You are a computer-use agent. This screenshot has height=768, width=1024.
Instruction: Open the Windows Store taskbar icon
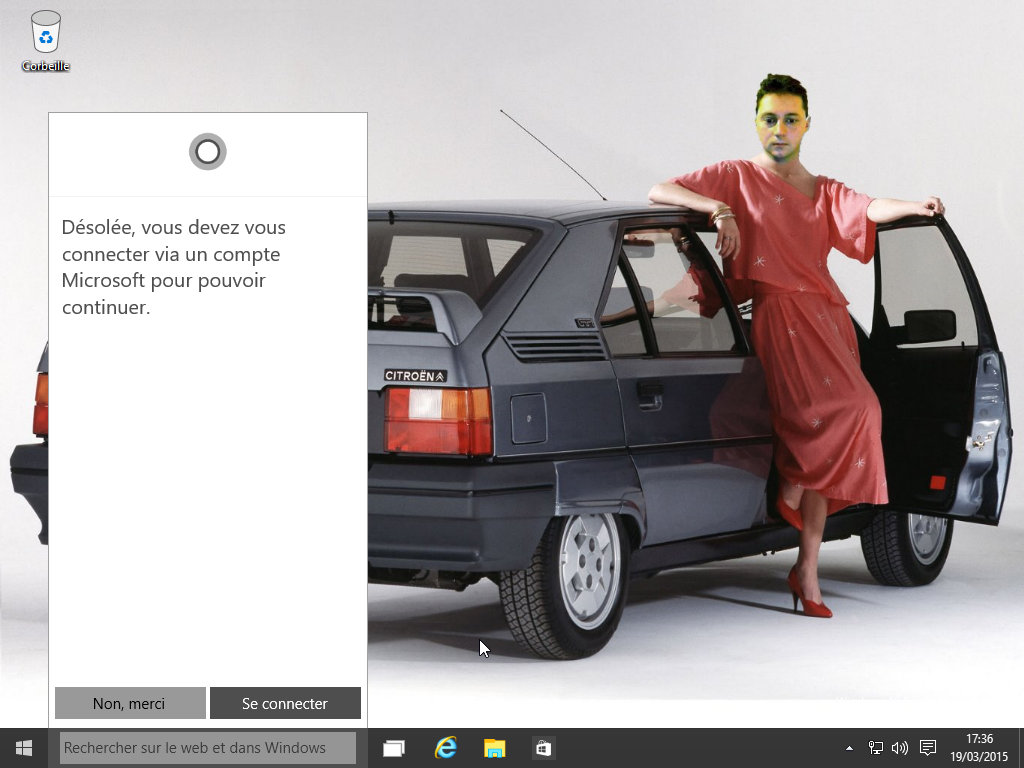[x=543, y=748]
